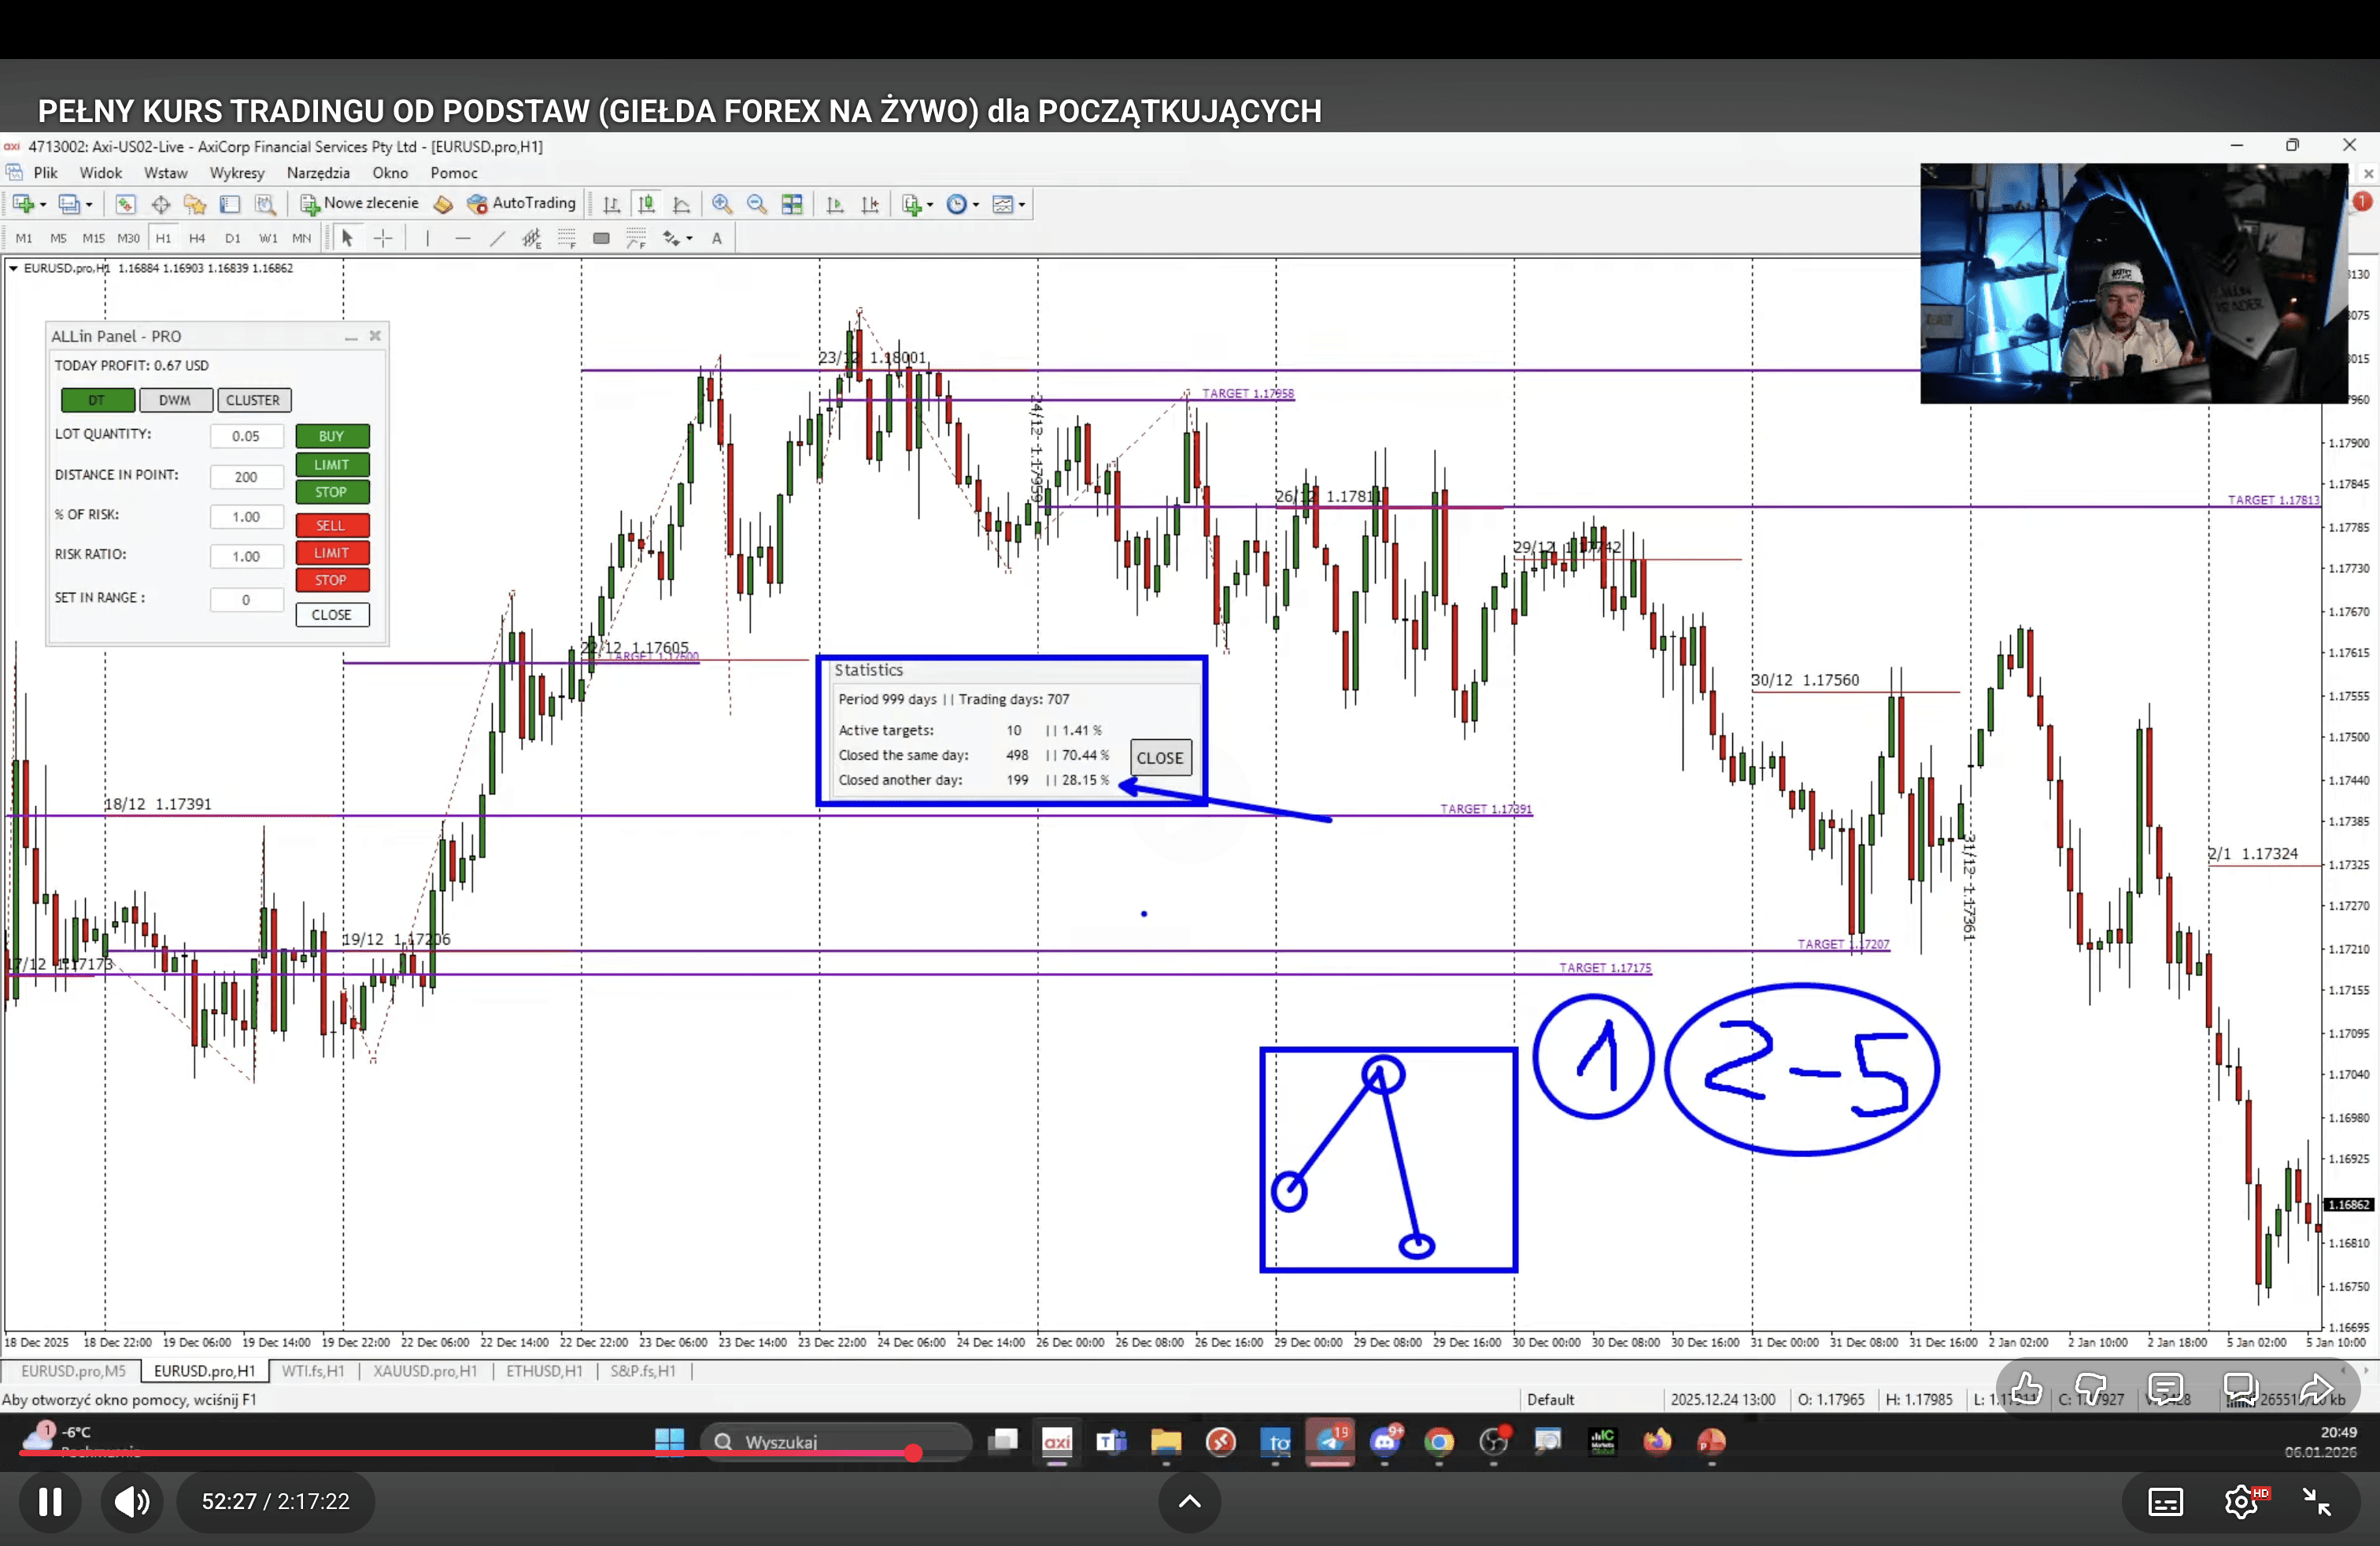Expand the chart periodicity clock dropdown

pyautogui.click(x=976, y=205)
